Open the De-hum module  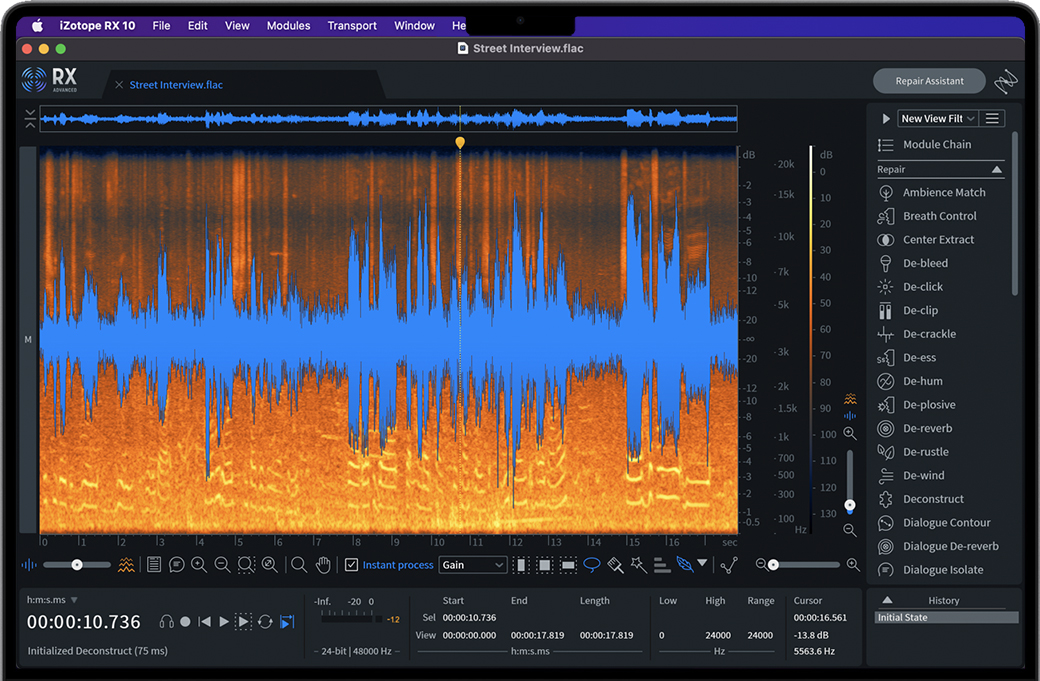coord(922,381)
